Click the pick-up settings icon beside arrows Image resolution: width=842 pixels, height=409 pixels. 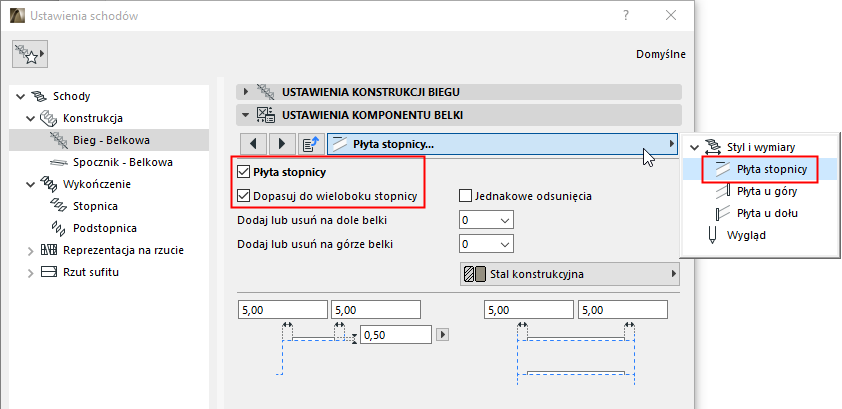[x=311, y=144]
